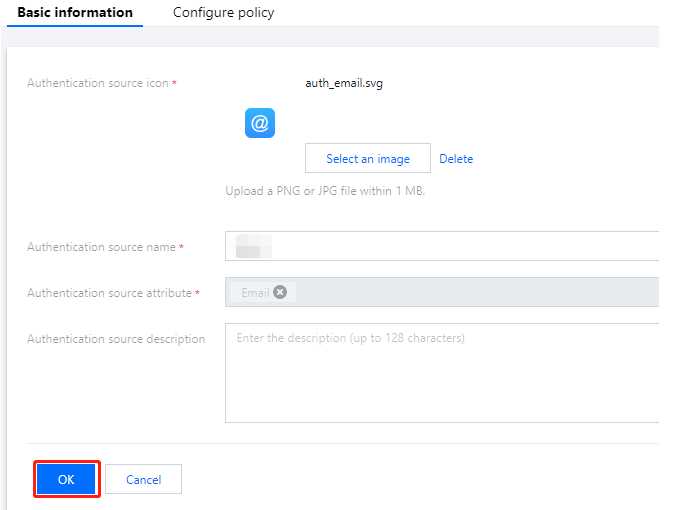Click the Authentication source description label

[116, 339]
